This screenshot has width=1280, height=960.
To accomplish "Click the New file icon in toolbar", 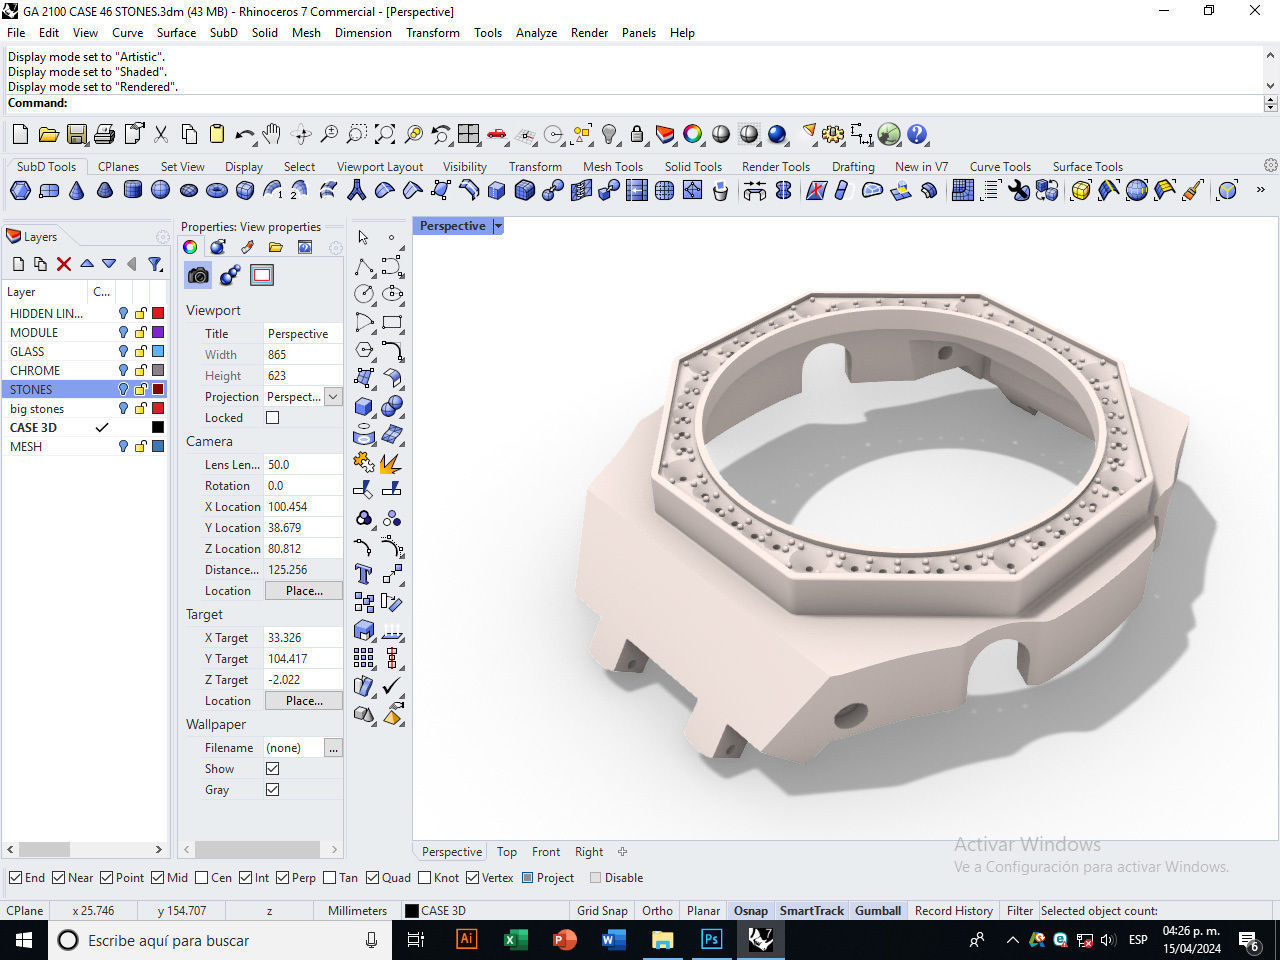I will point(20,134).
